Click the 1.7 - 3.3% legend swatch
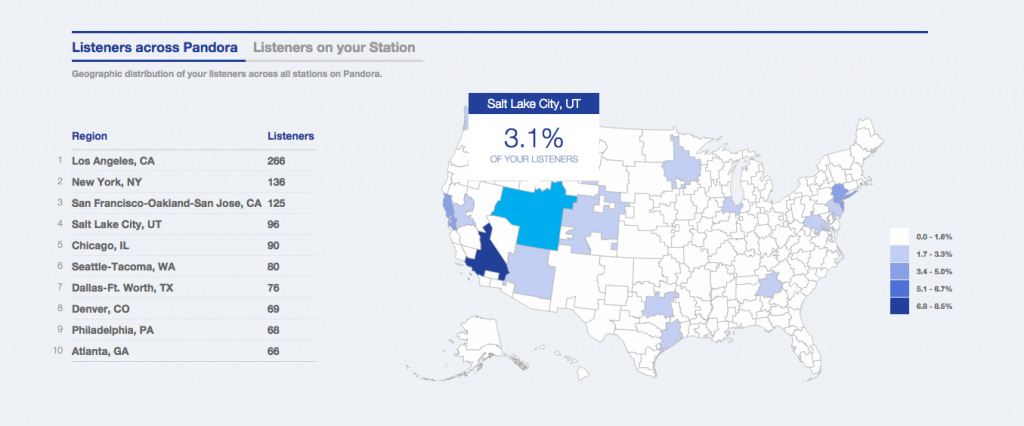The image size is (1024, 426). pyautogui.click(x=899, y=254)
